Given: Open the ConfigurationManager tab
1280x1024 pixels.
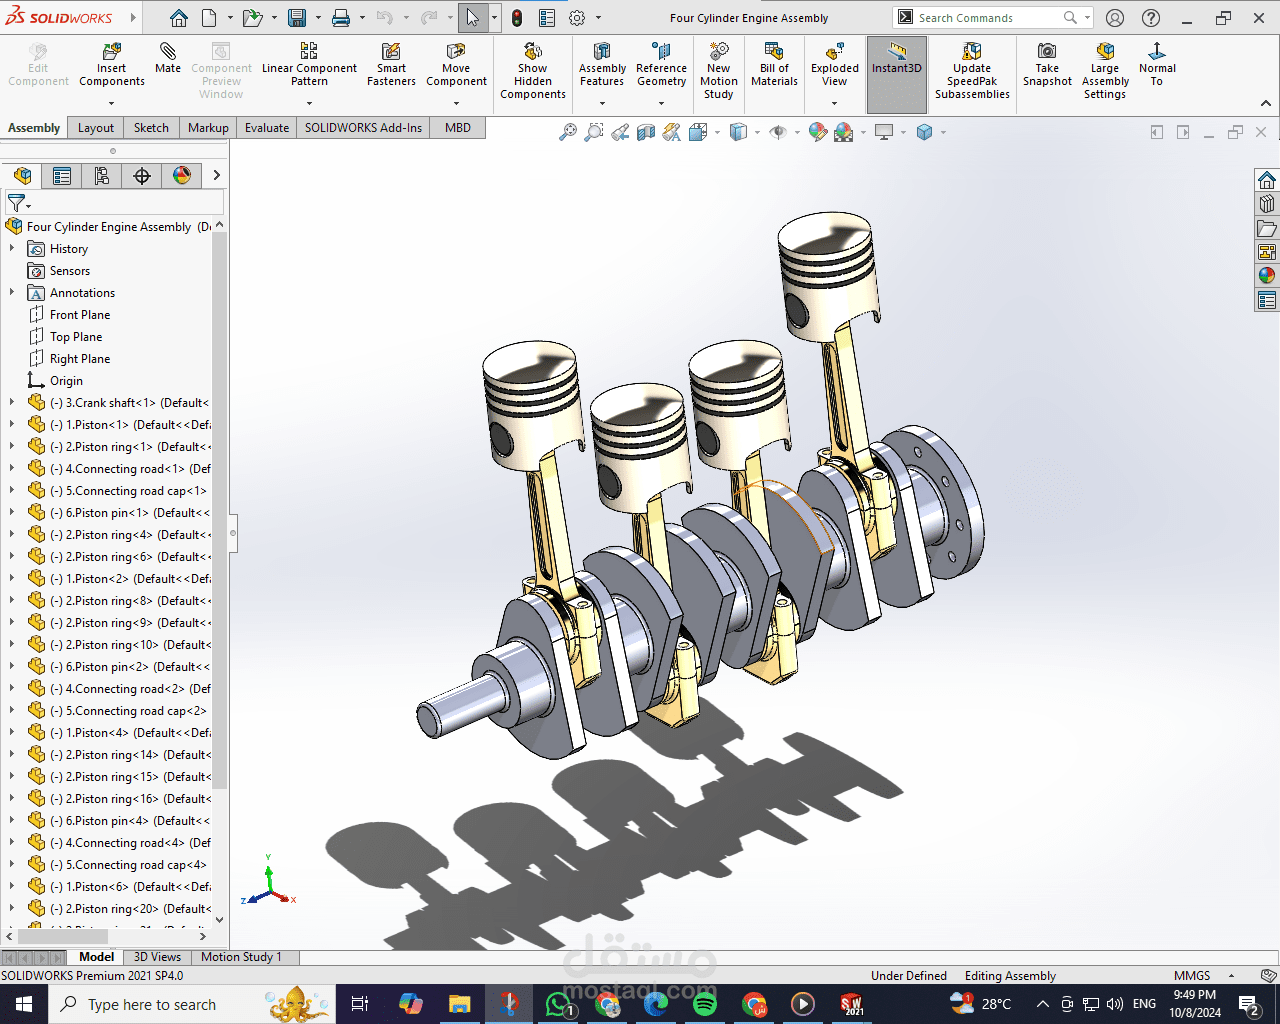Looking at the screenshot, I should pos(102,176).
